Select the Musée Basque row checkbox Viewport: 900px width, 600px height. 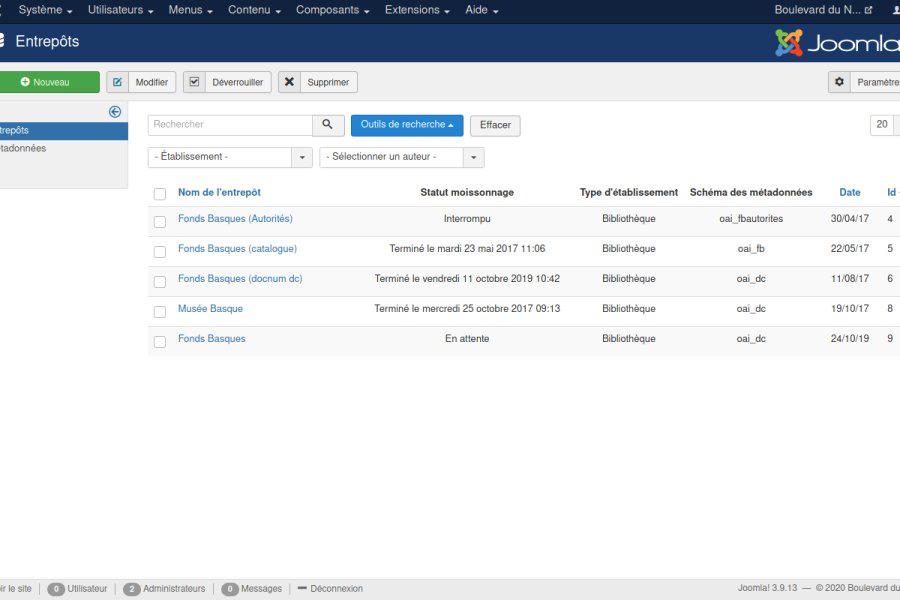pyautogui.click(x=160, y=312)
